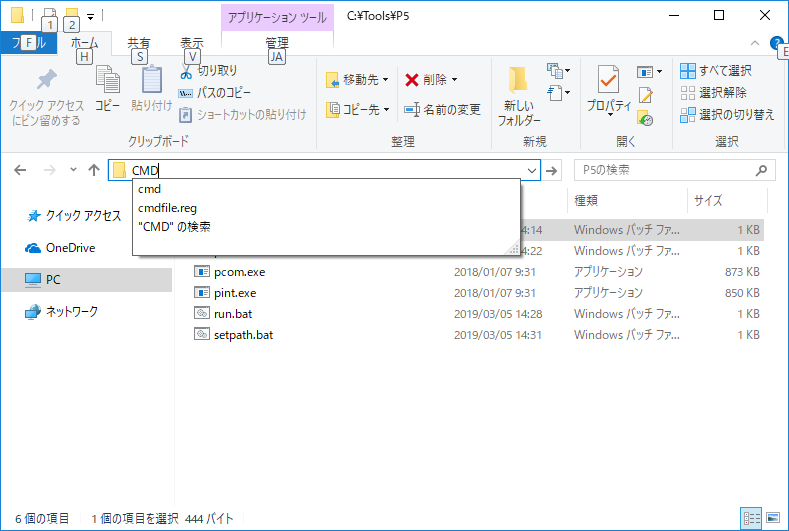Click Cut (切り取り) scissors icon
The image size is (789, 531).
tap(186, 71)
